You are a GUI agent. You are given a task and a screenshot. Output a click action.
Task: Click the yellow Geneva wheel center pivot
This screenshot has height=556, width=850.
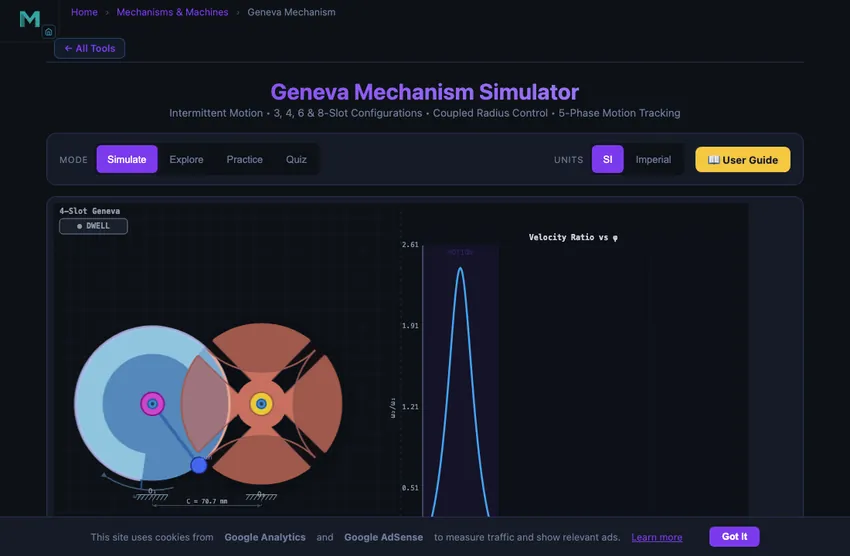tap(261, 404)
